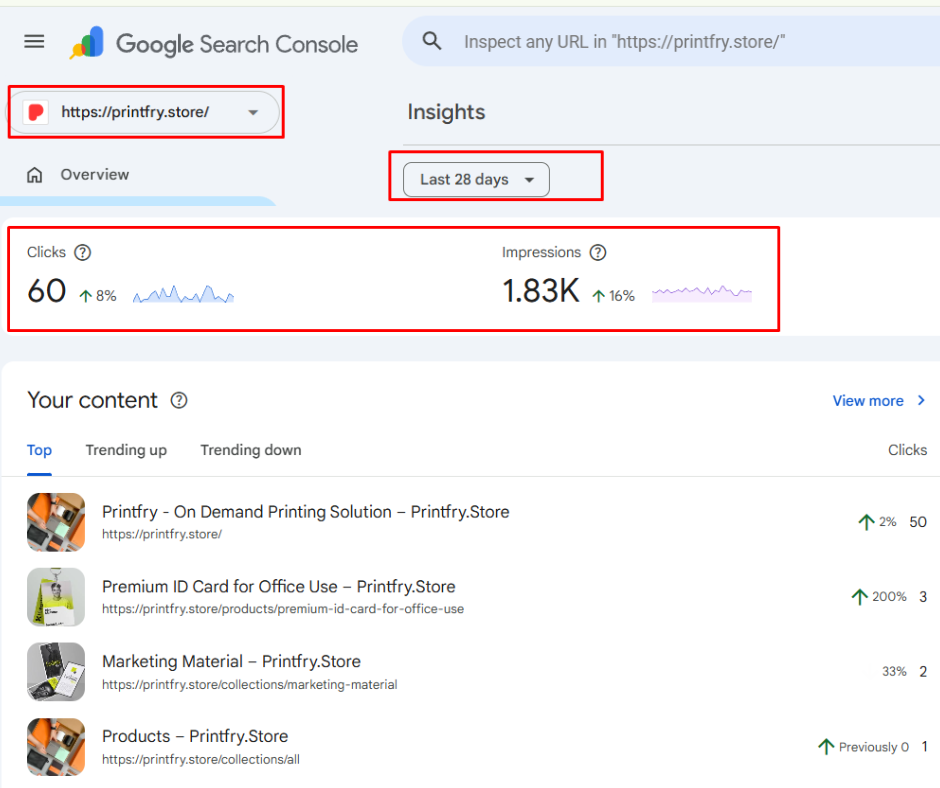Switch to the Trending down tab
940x788 pixels.
[x=250, y=450]
